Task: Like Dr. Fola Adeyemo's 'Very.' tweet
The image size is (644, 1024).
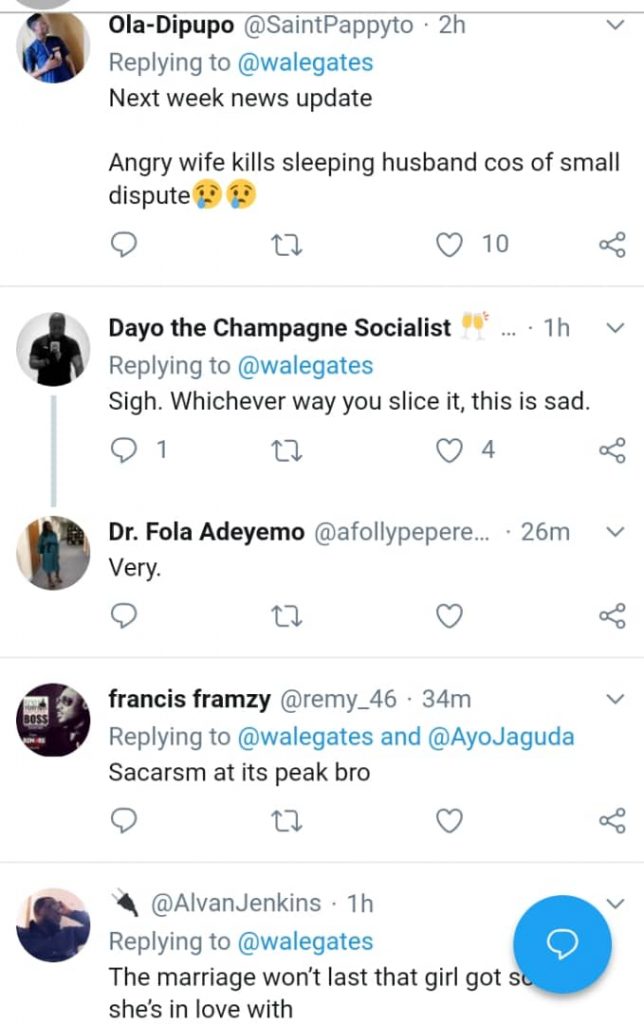Action: tap(450, 616)
